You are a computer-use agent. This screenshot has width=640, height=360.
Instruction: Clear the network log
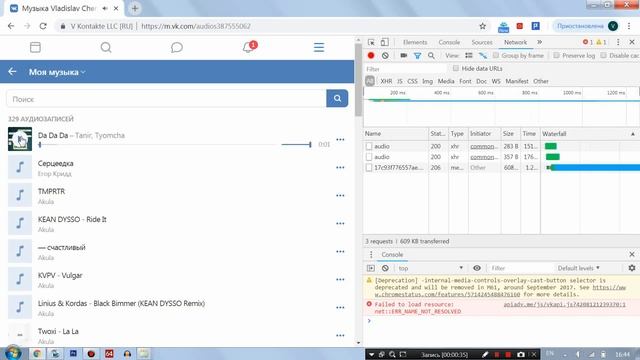point(385,55)
